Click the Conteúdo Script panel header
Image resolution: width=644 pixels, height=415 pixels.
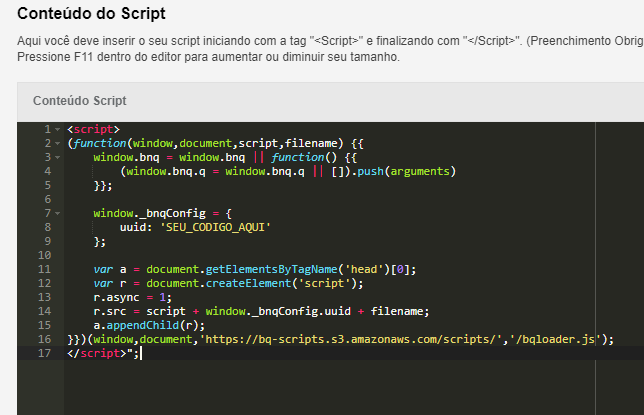click(331, 101)
